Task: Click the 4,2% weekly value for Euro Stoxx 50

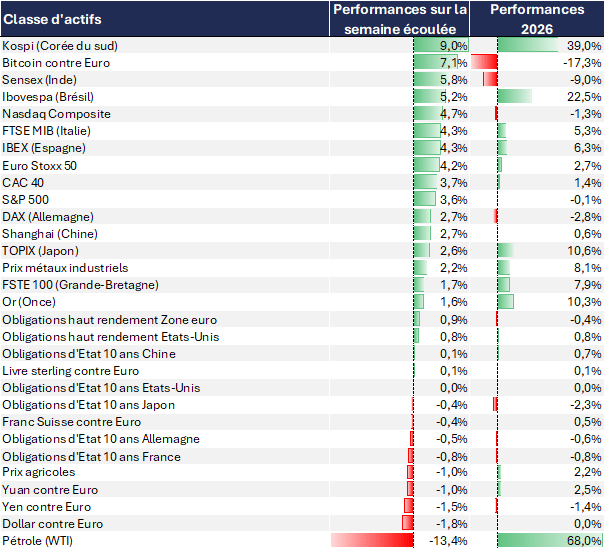Action: pos(453,166)
